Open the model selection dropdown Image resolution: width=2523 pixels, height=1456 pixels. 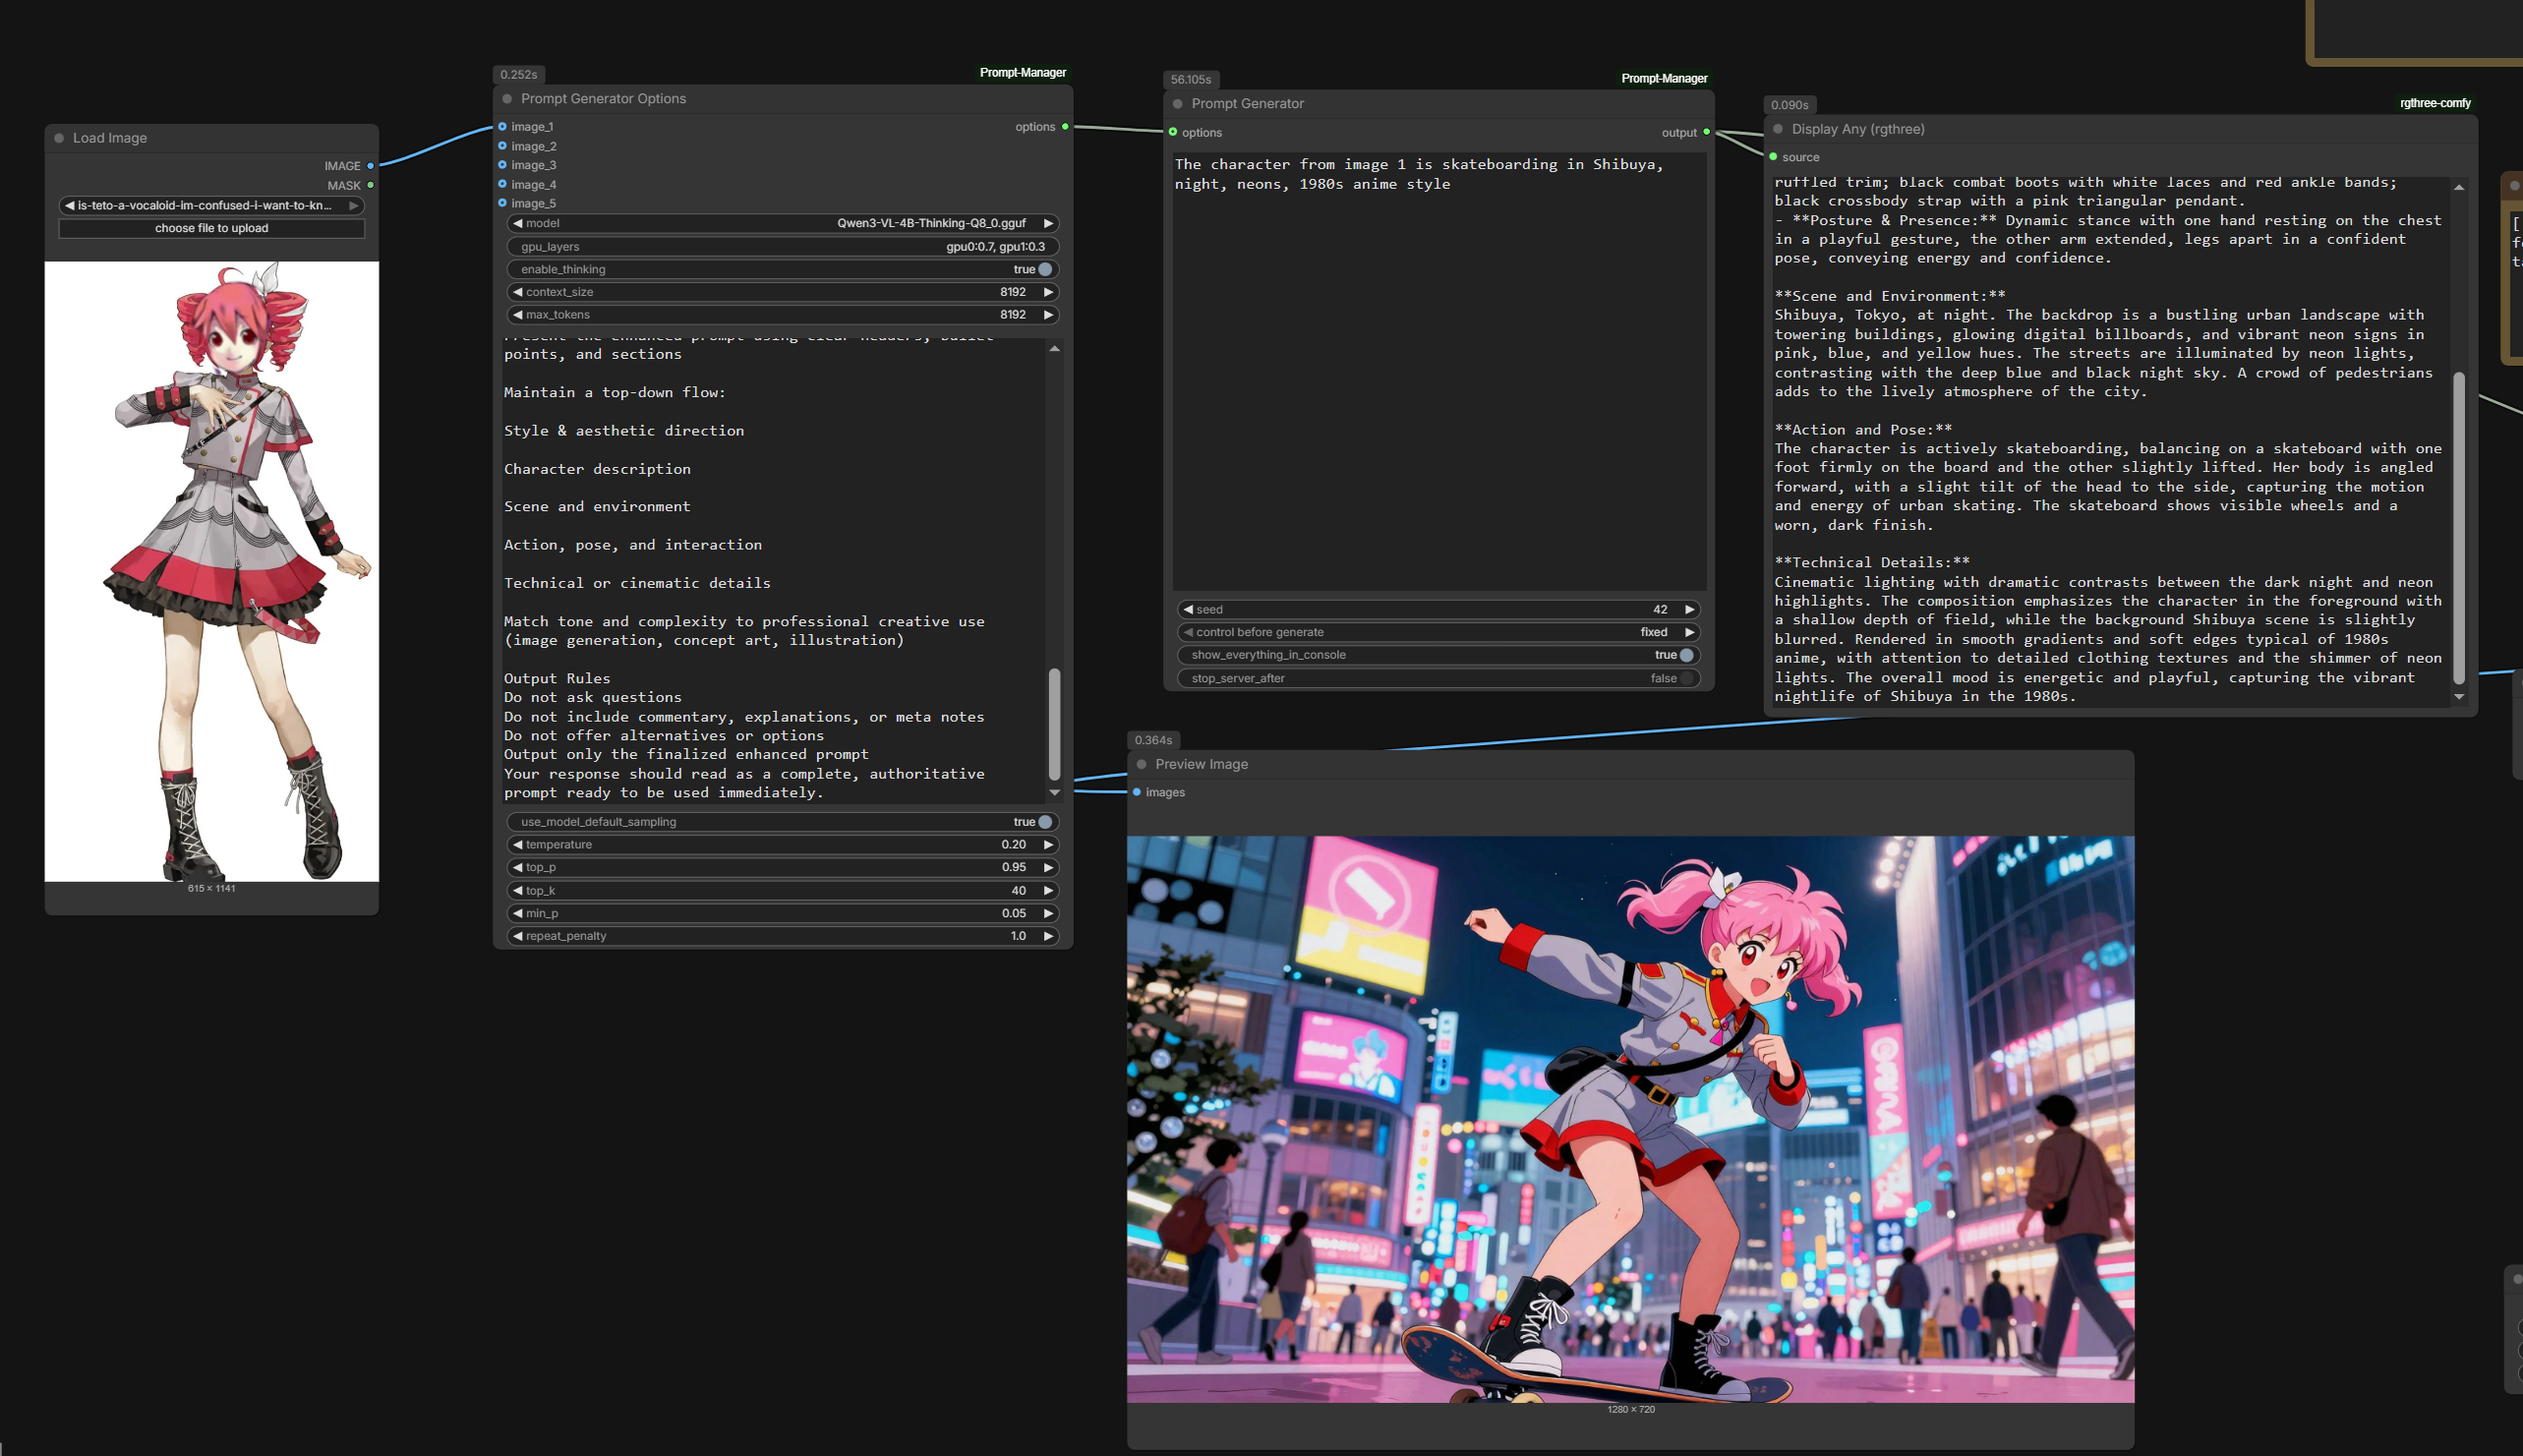pyautogui.click(x=782, y=223)
